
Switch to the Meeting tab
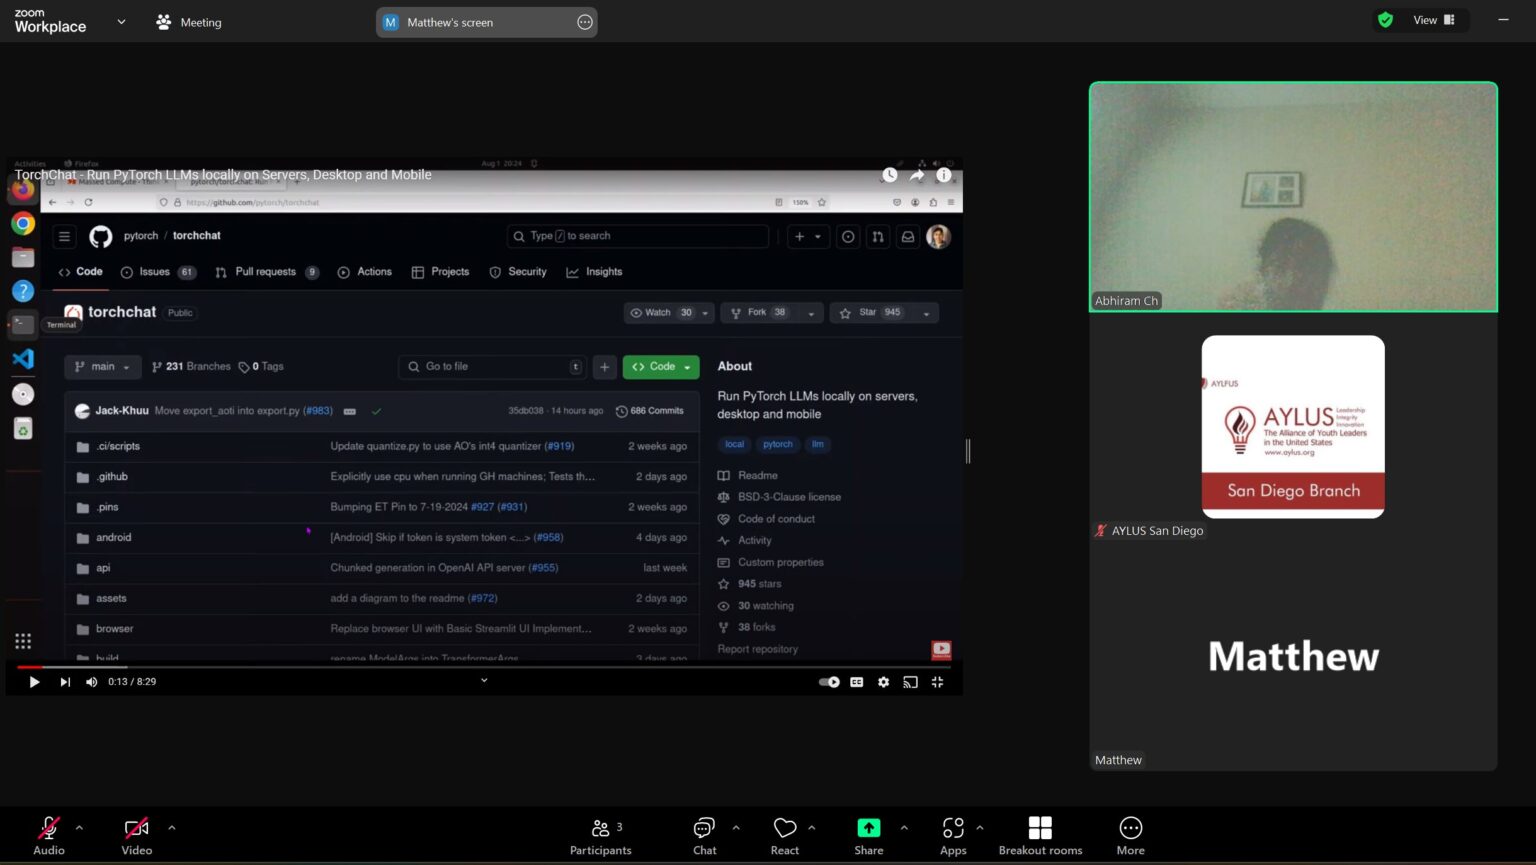point(189,22)
